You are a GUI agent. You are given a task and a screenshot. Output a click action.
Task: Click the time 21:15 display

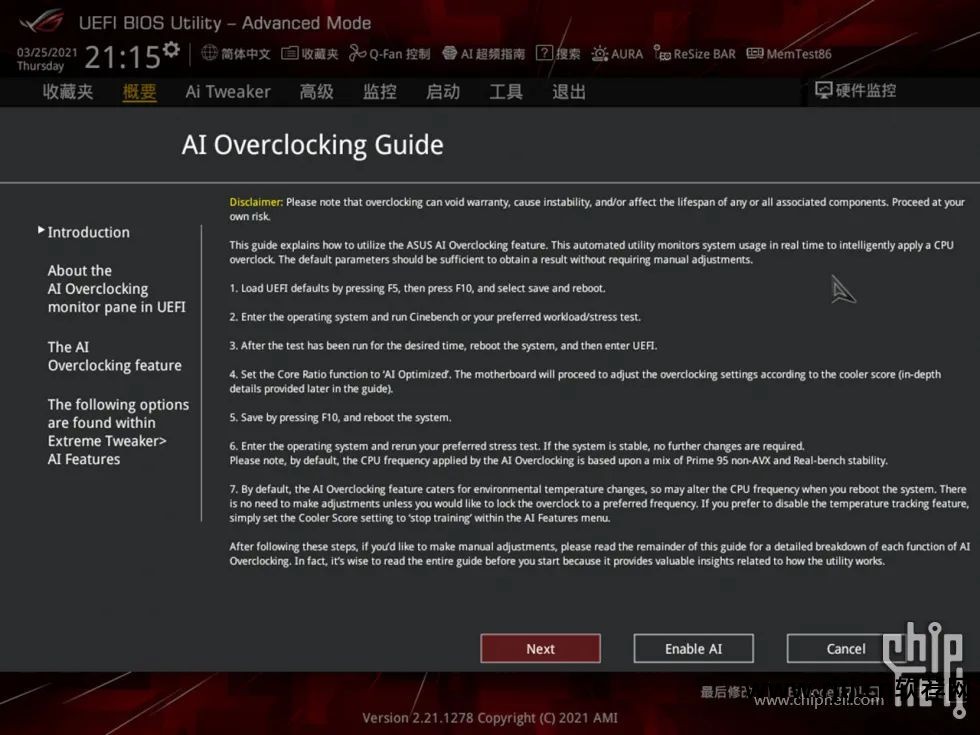click(122, 58)
